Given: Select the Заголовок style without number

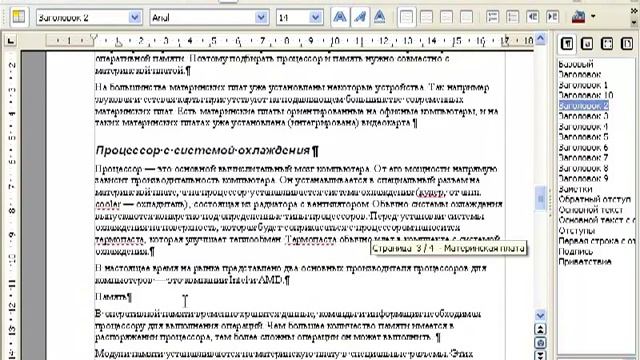Looking at the screenshot, I should (x=580, y=74).
